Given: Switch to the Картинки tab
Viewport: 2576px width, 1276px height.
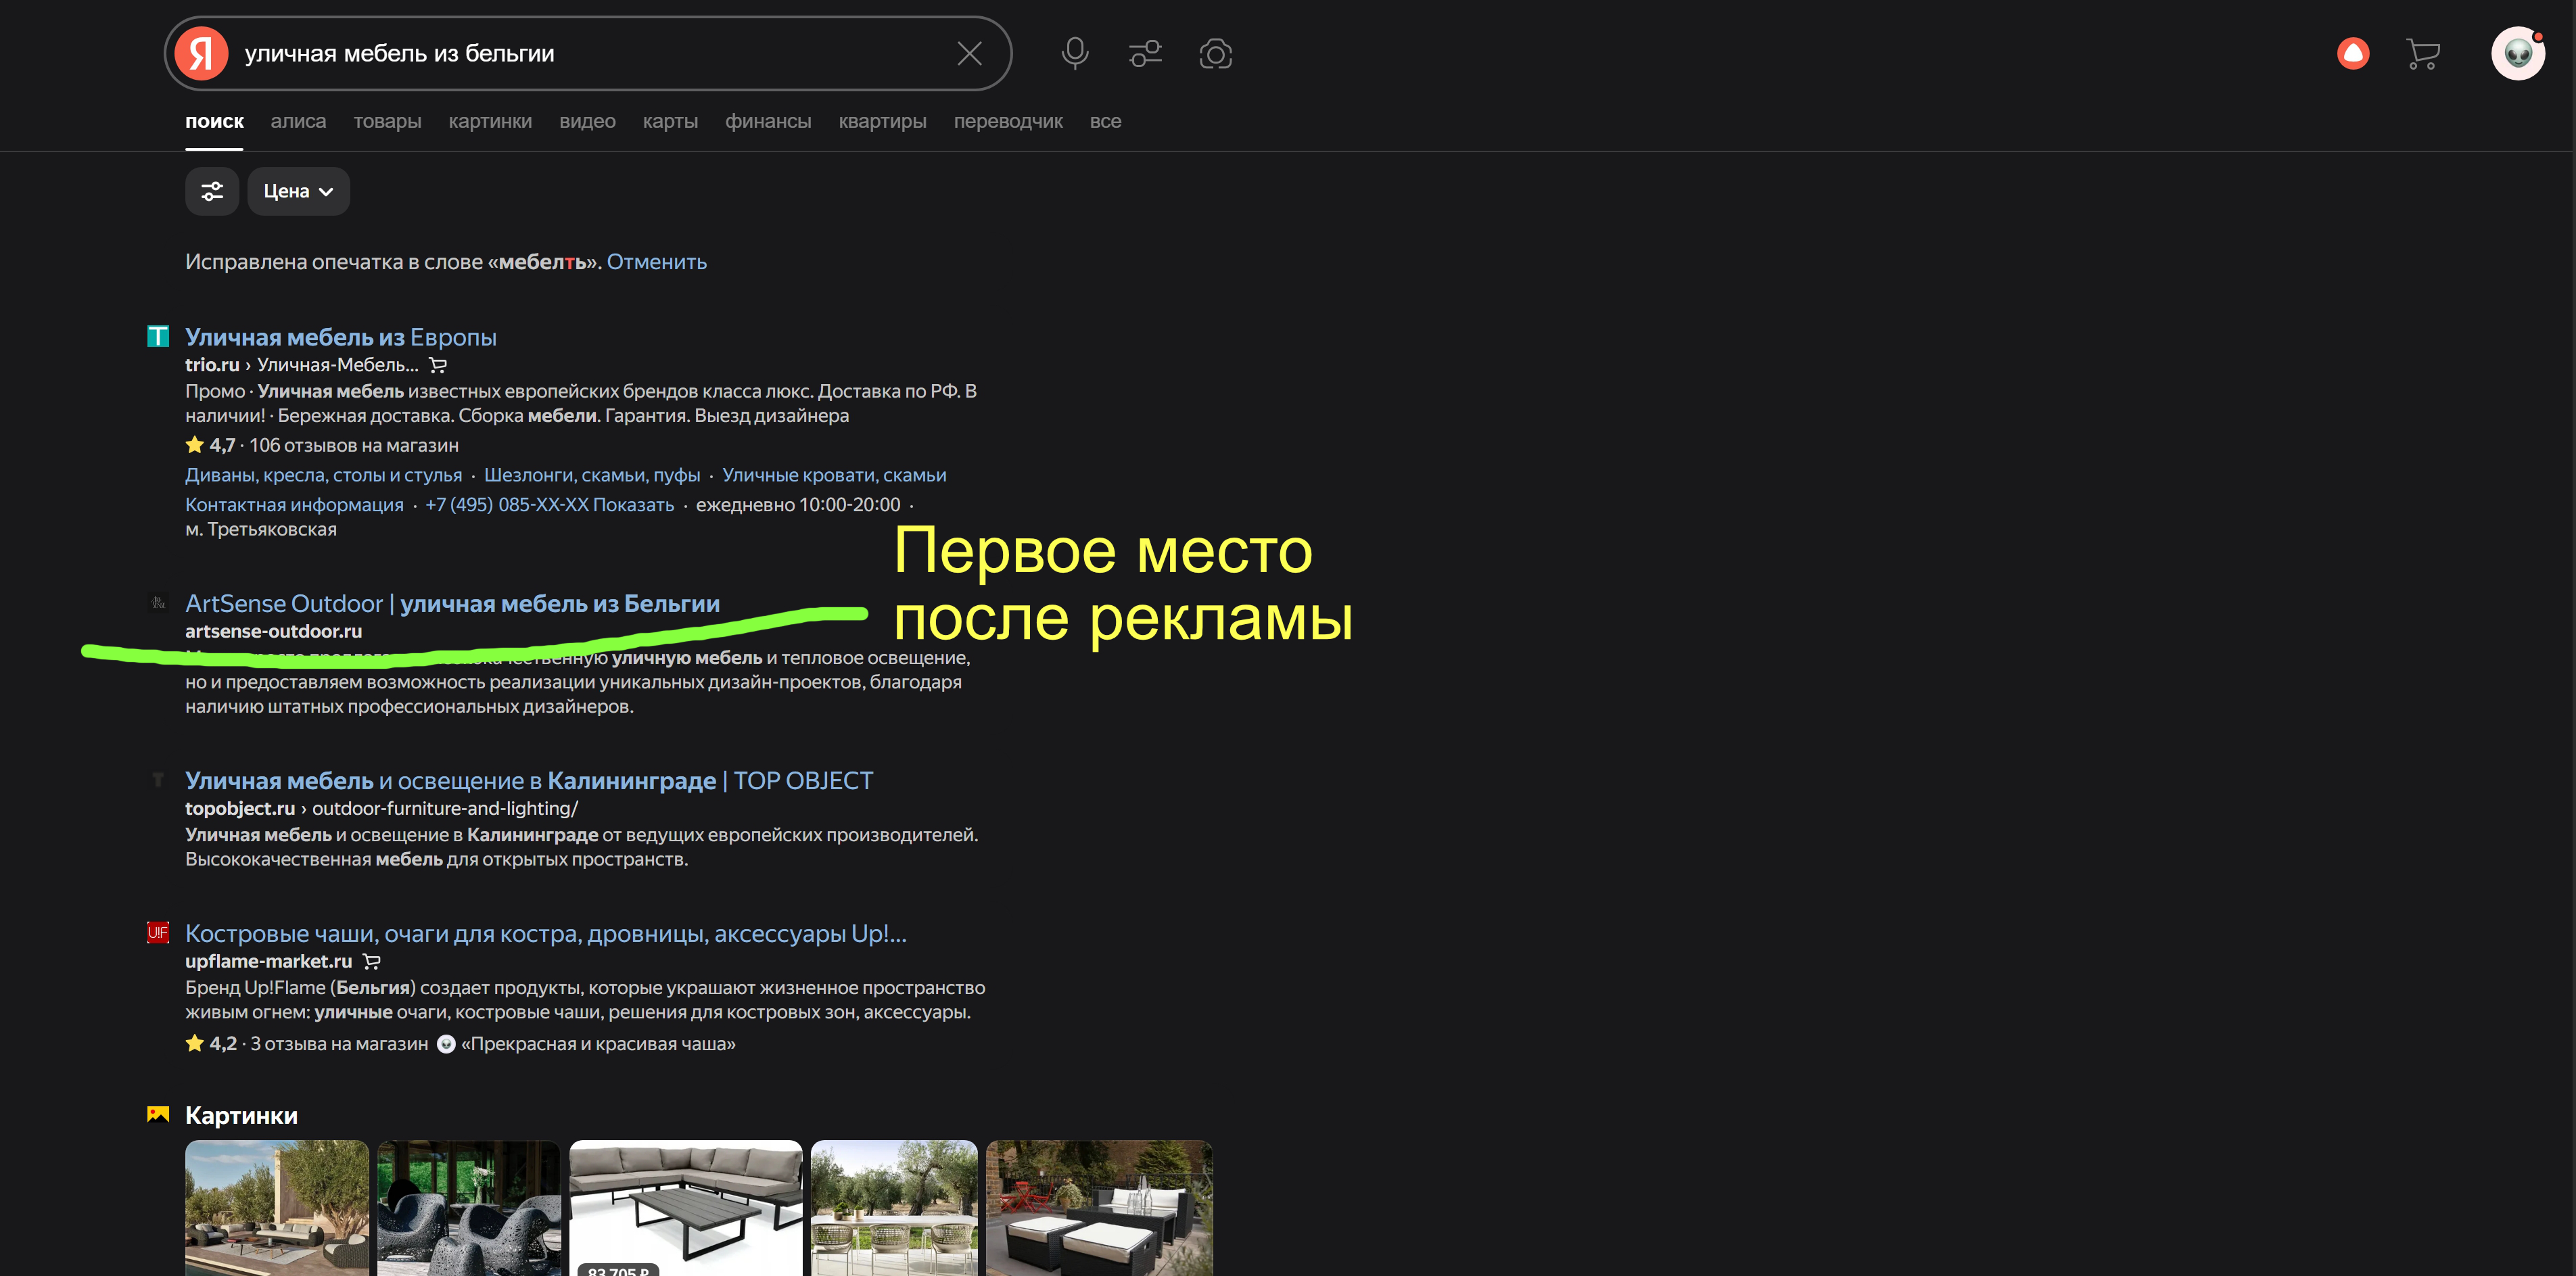Looking at the screenshot, I should 490,121.
